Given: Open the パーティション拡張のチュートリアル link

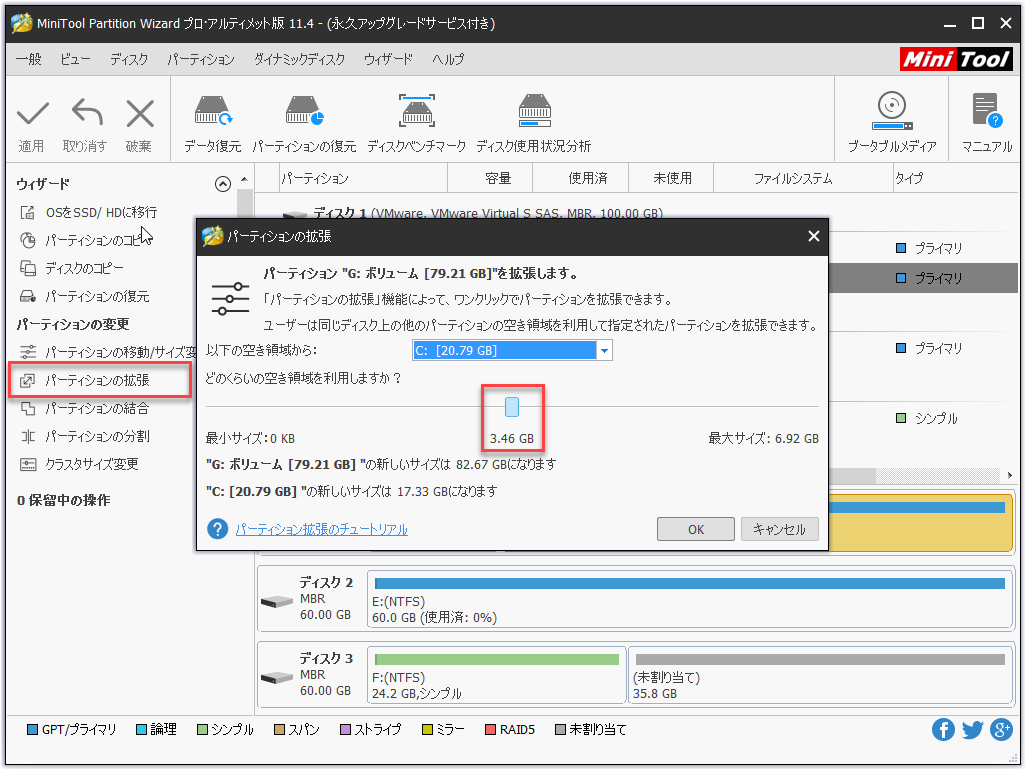Looking at the screenshot, I should coord(321,530).
